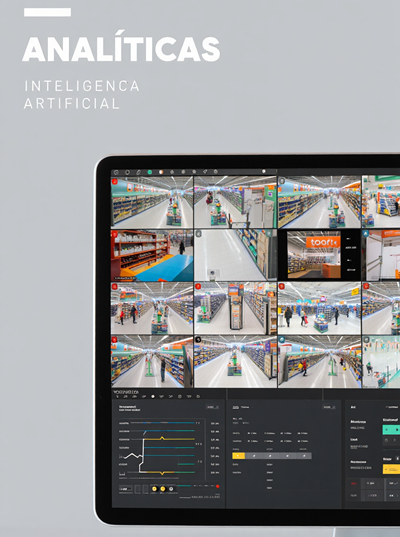Click the red record dot below the chart

tap(217, 486)
